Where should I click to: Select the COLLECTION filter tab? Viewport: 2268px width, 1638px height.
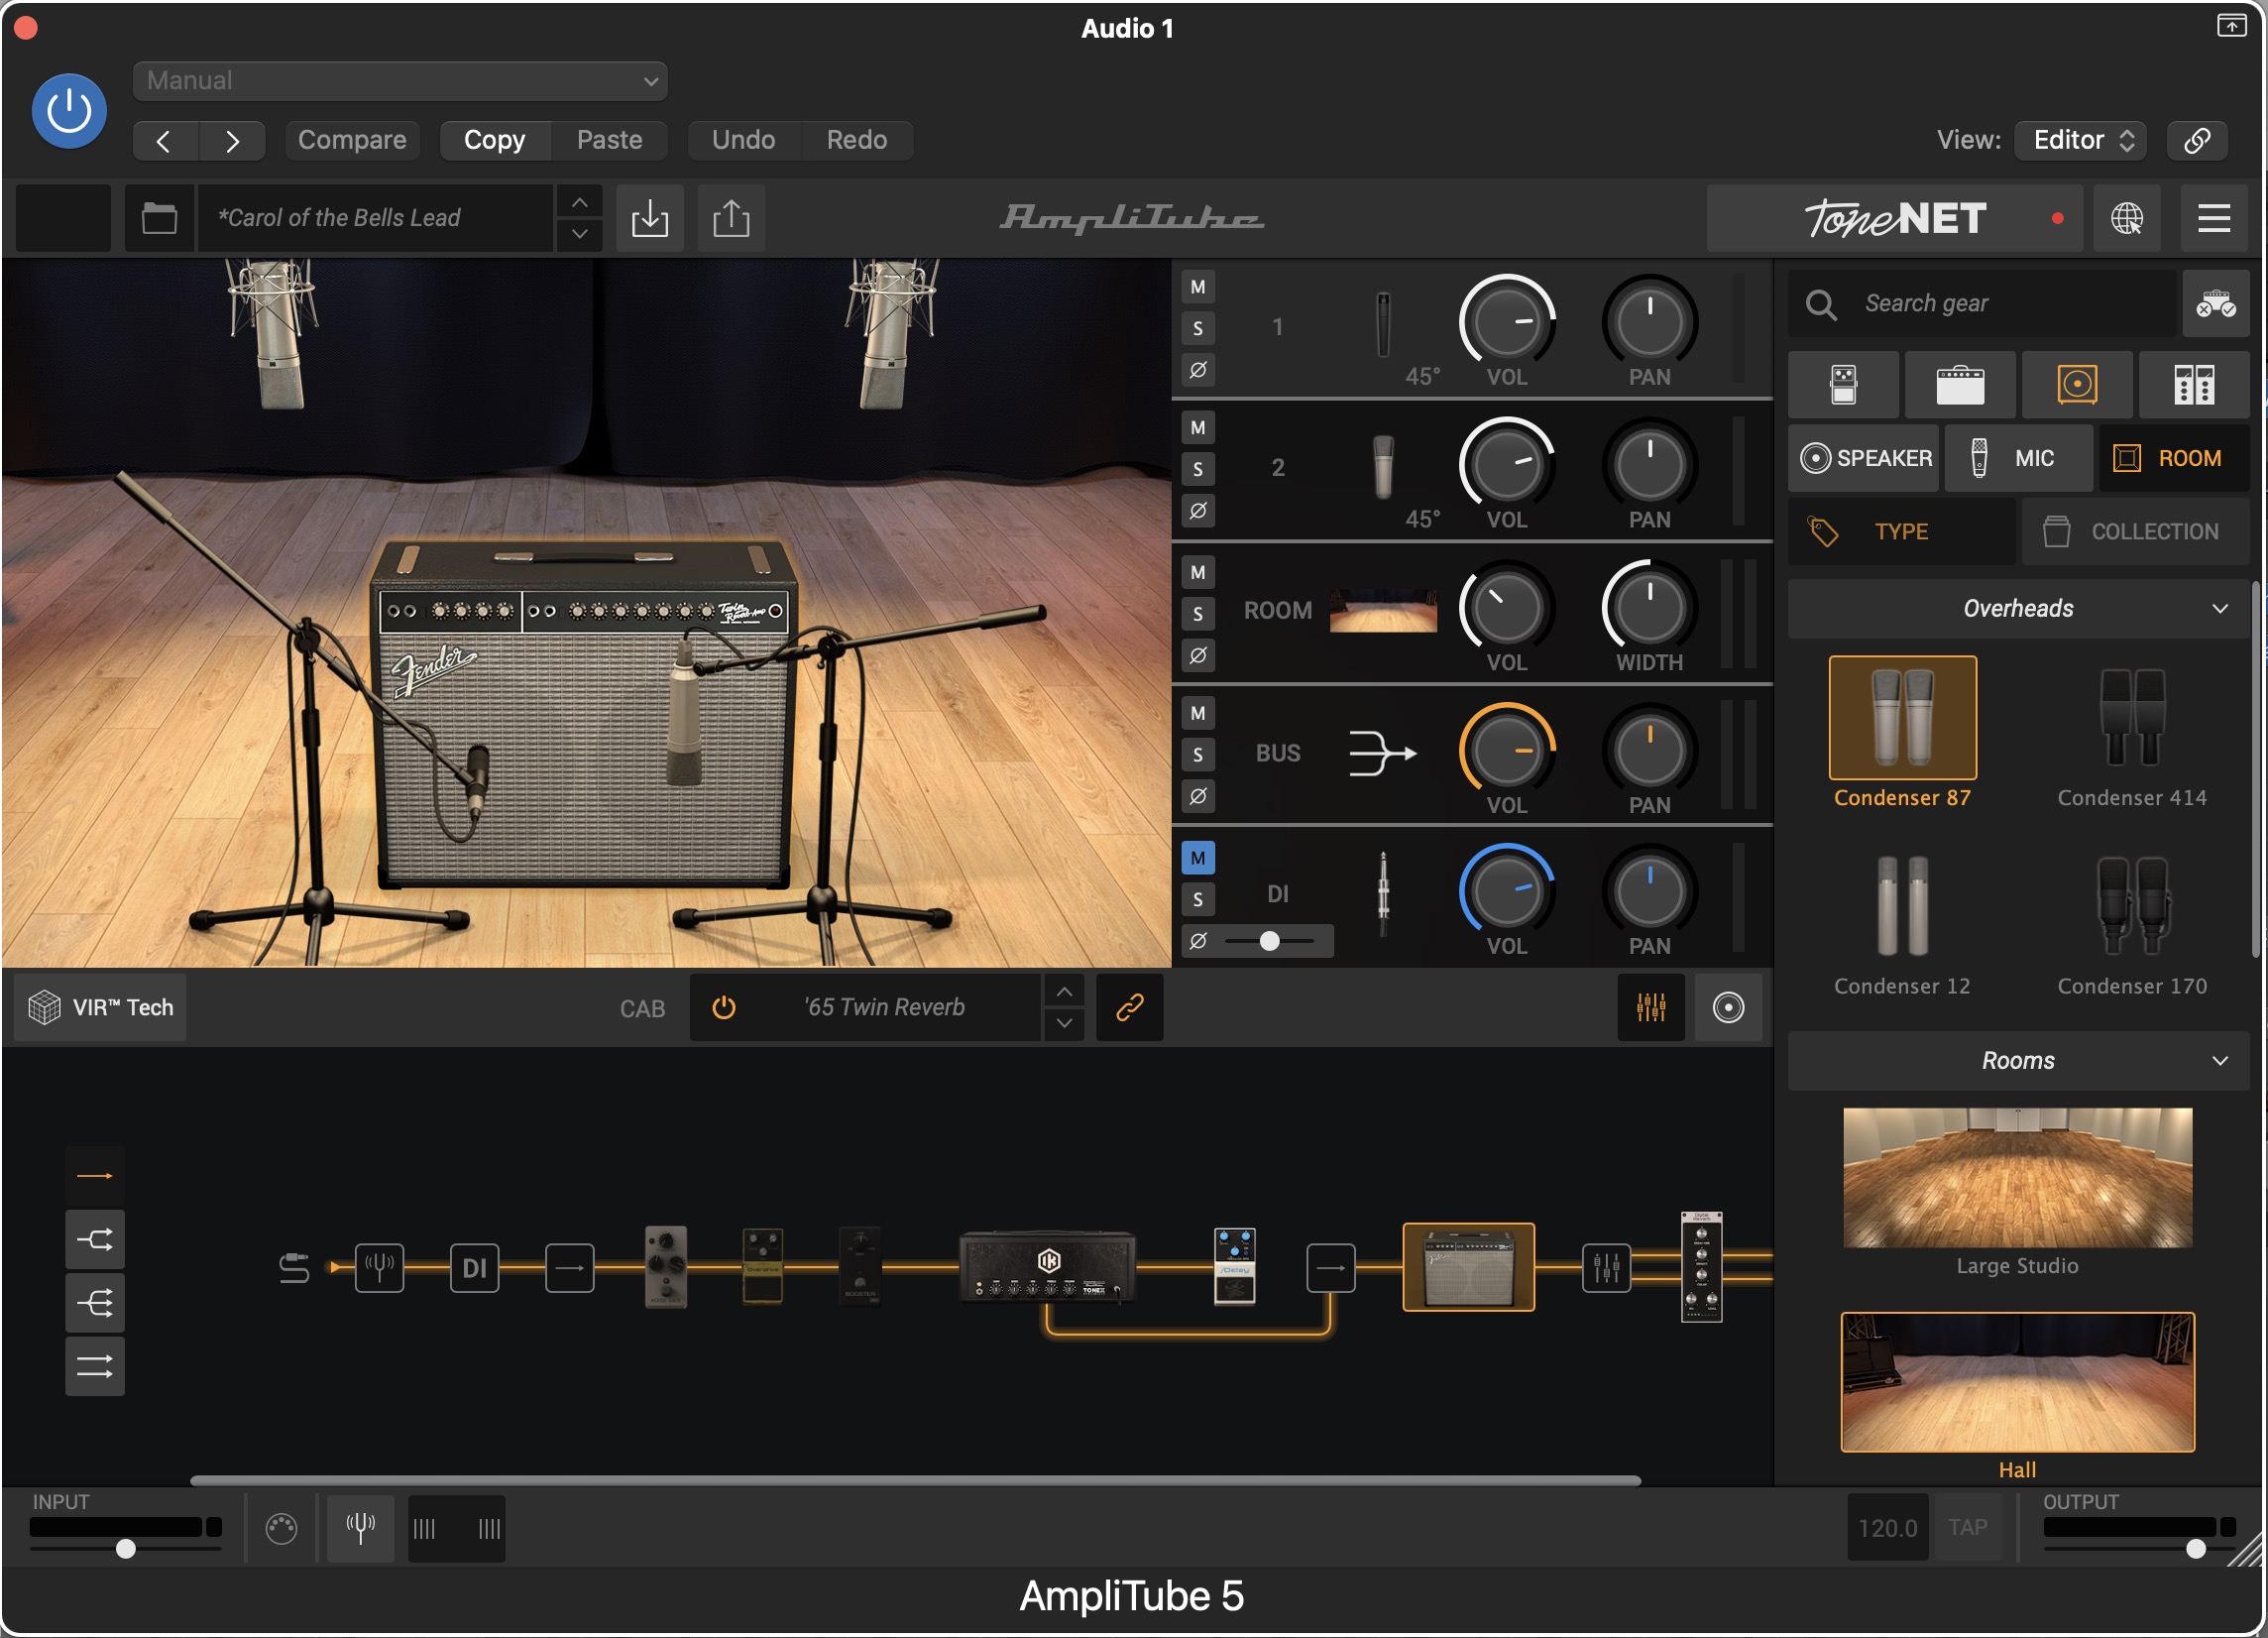pyautogui.click(x=2136, y=532)
